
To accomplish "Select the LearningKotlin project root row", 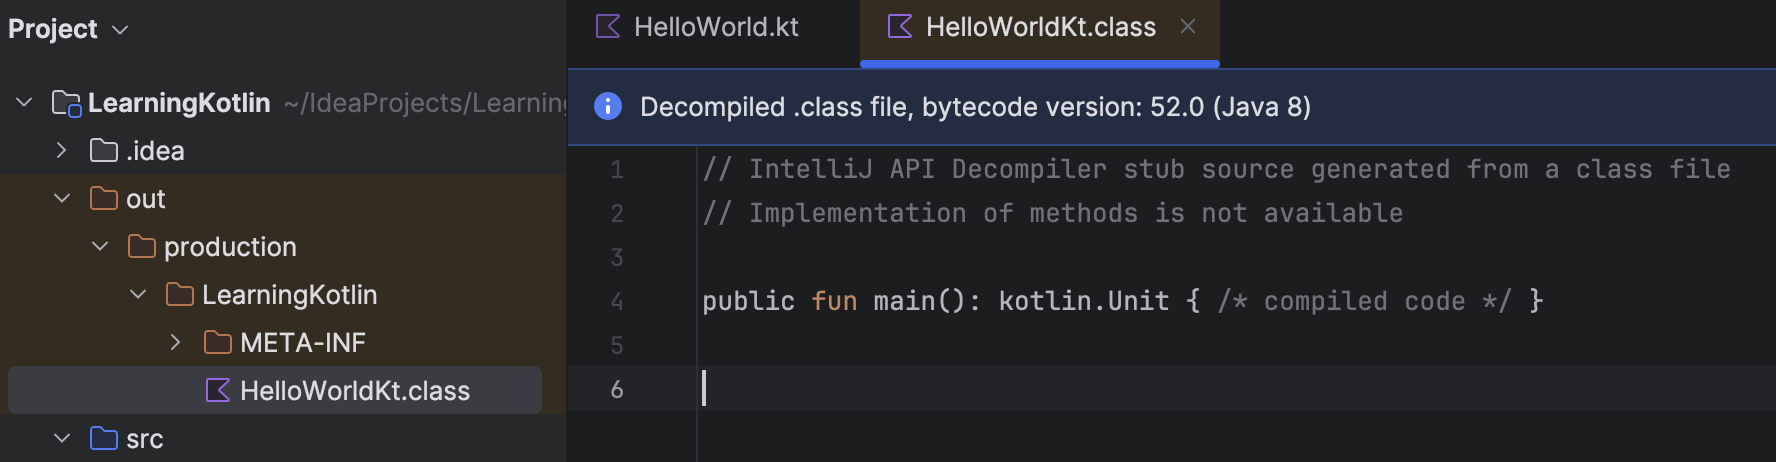I will [283, 103].
